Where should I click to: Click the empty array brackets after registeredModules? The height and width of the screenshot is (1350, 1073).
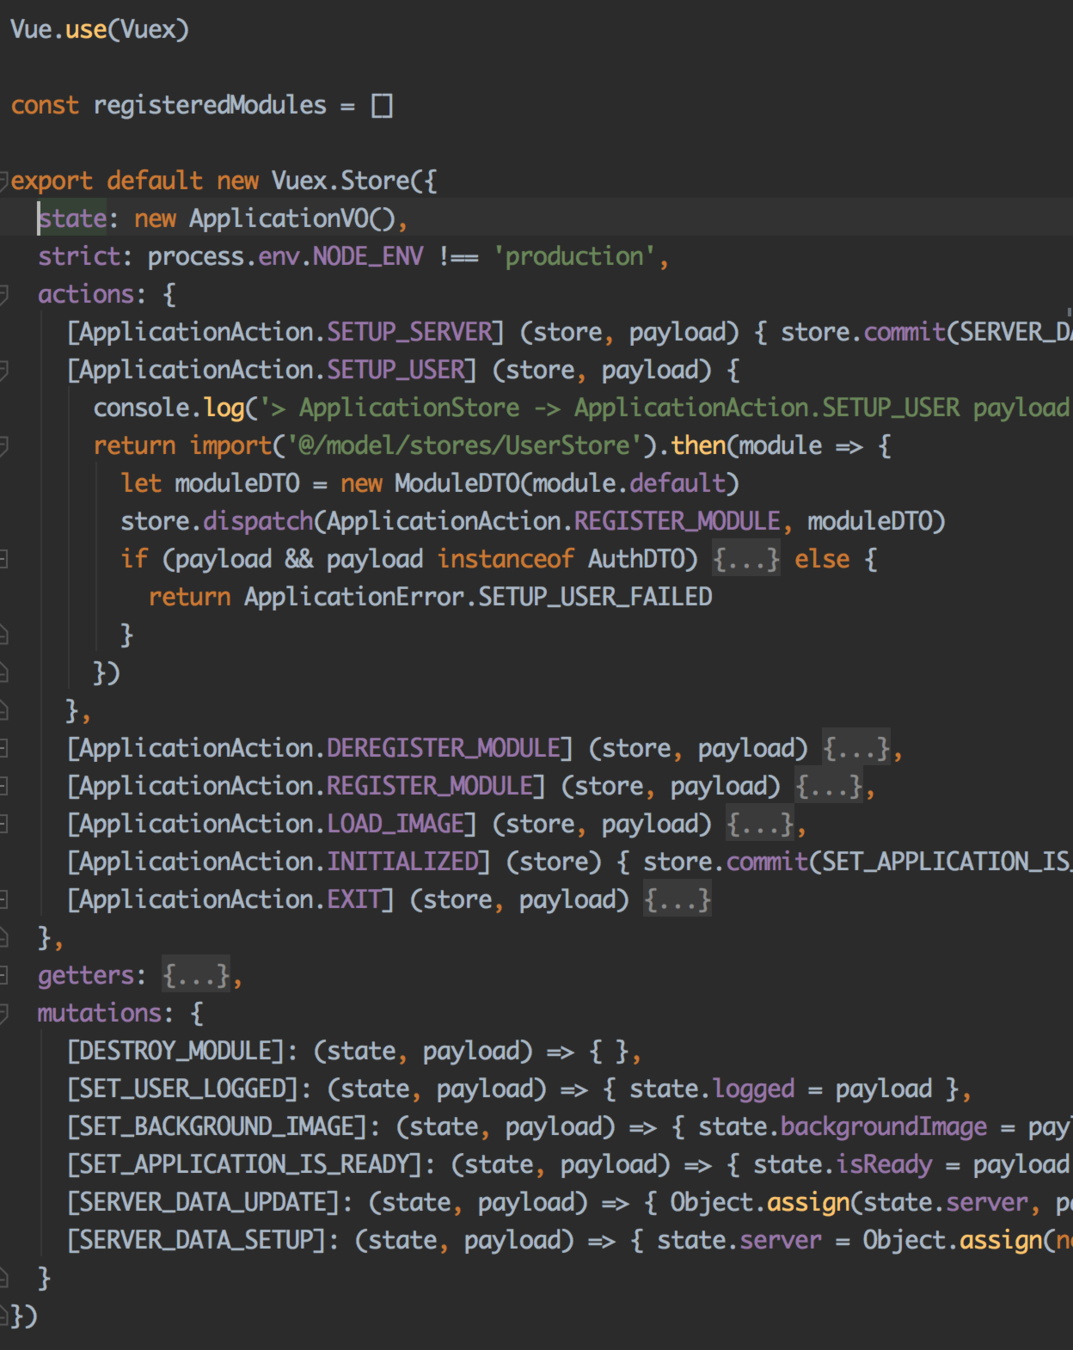(382, 105)
